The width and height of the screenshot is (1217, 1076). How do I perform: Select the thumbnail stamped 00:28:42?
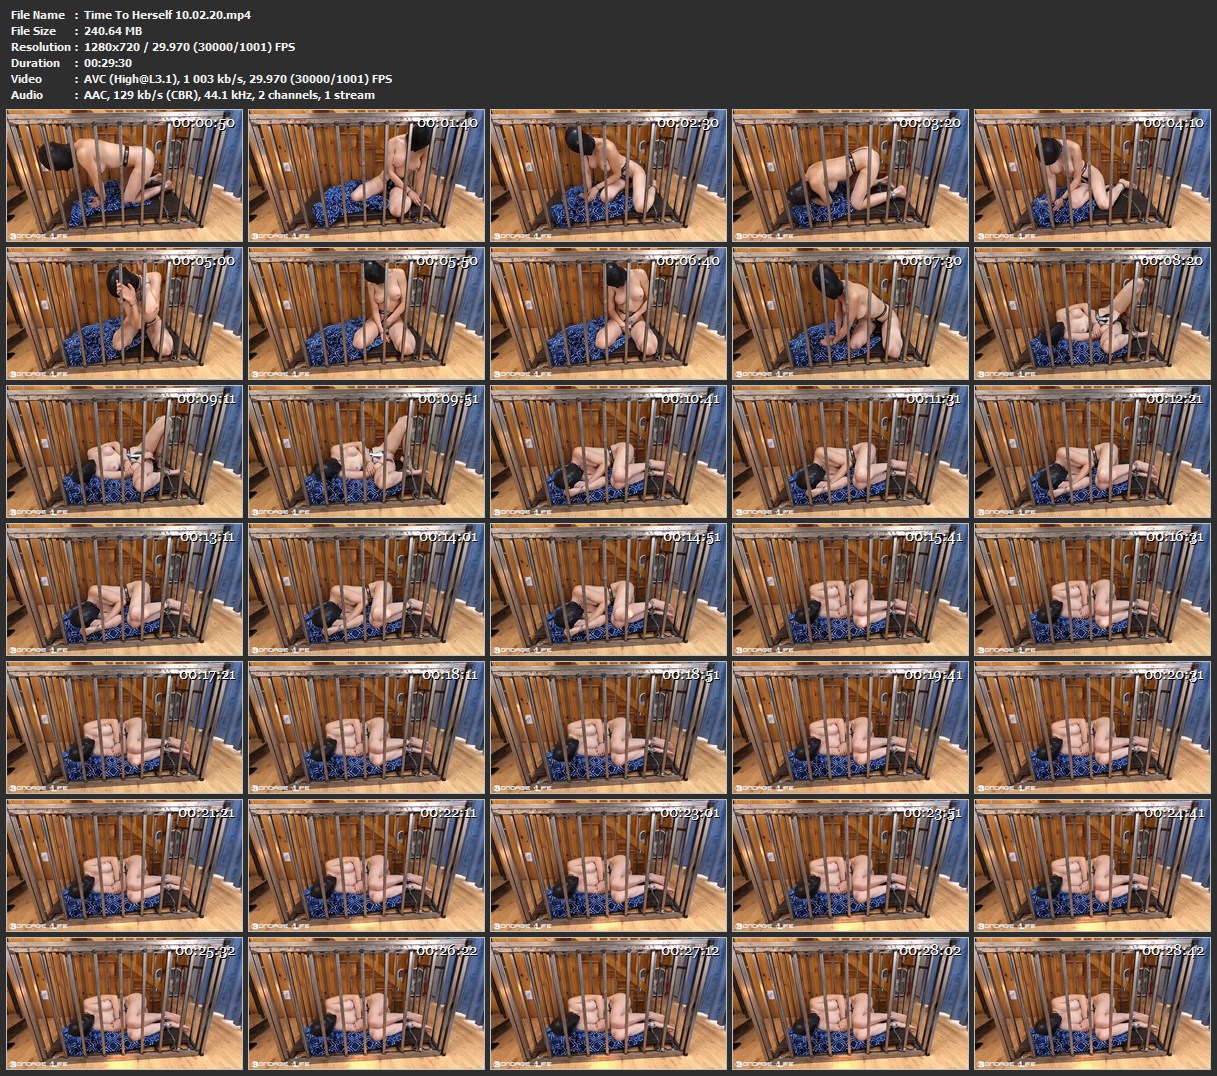click(x=1092, y=1004)
